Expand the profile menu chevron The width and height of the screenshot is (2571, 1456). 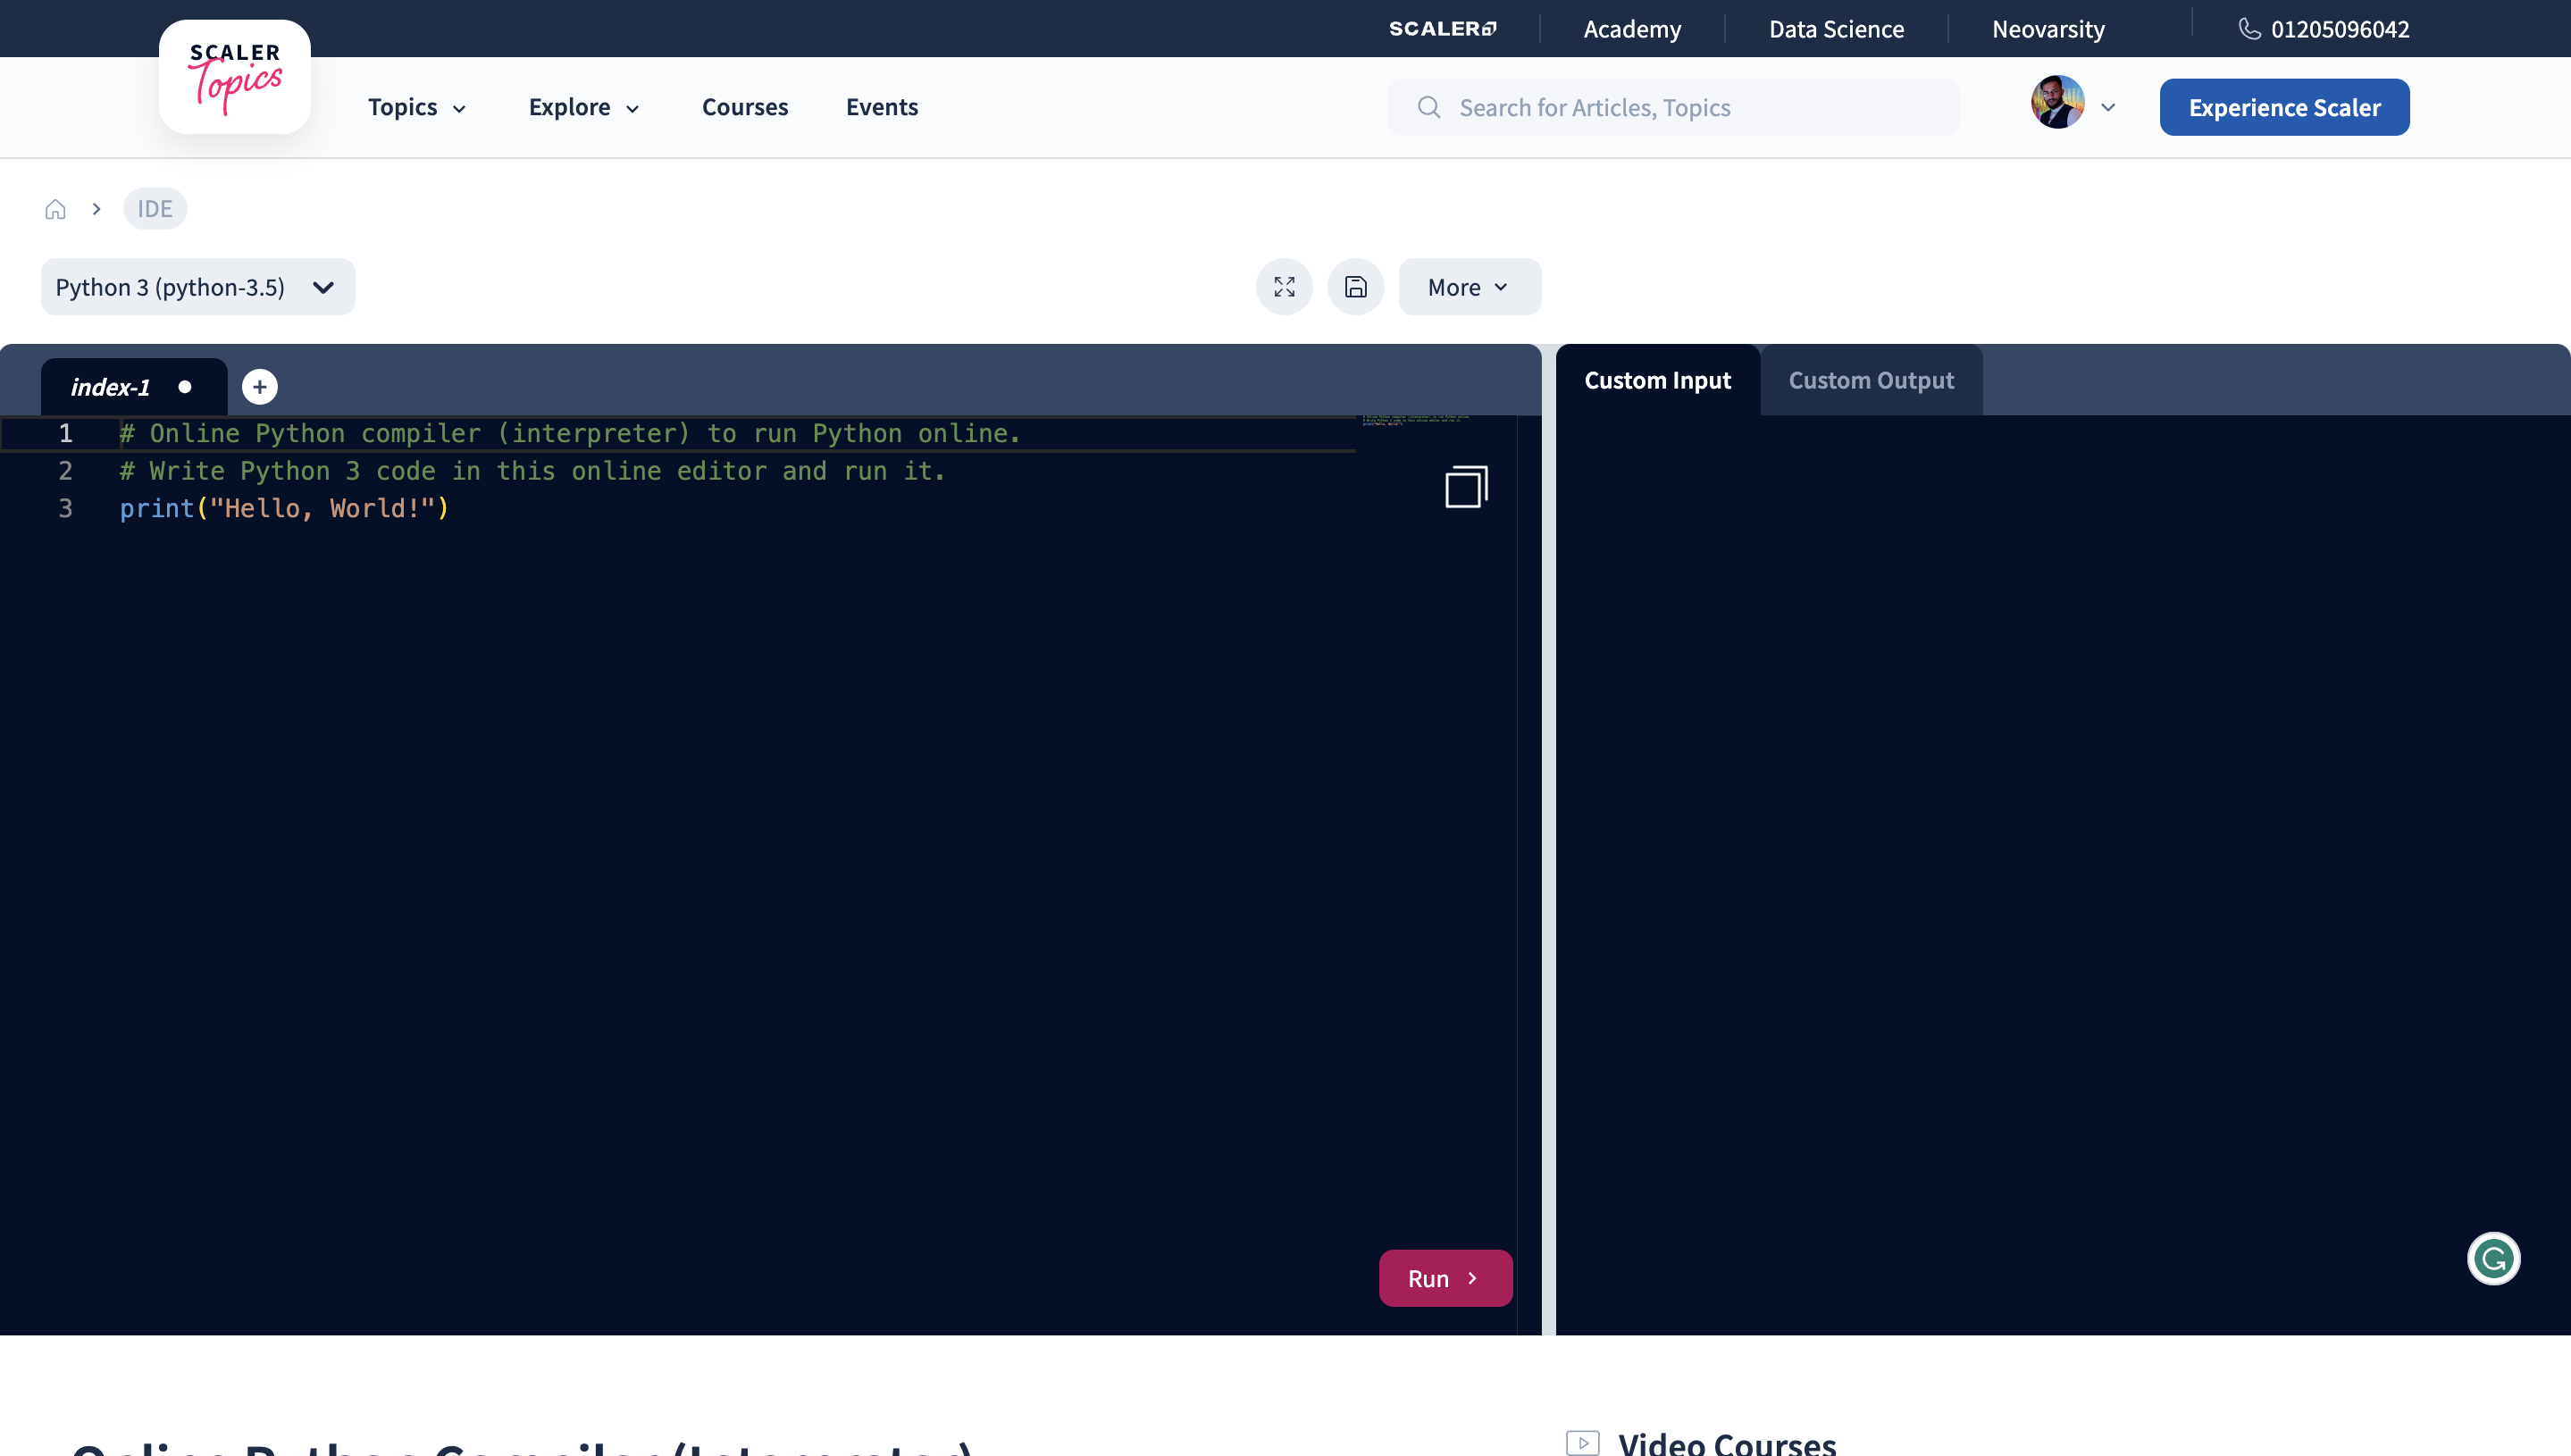pos(2107,107)
